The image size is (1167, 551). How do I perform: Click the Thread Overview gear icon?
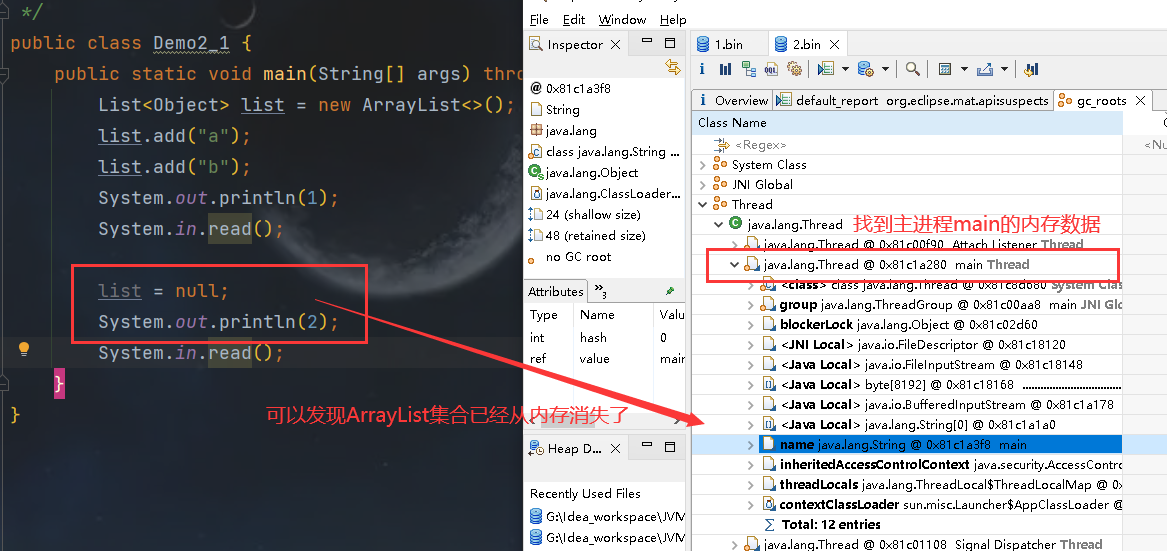(x=794, y=69)
